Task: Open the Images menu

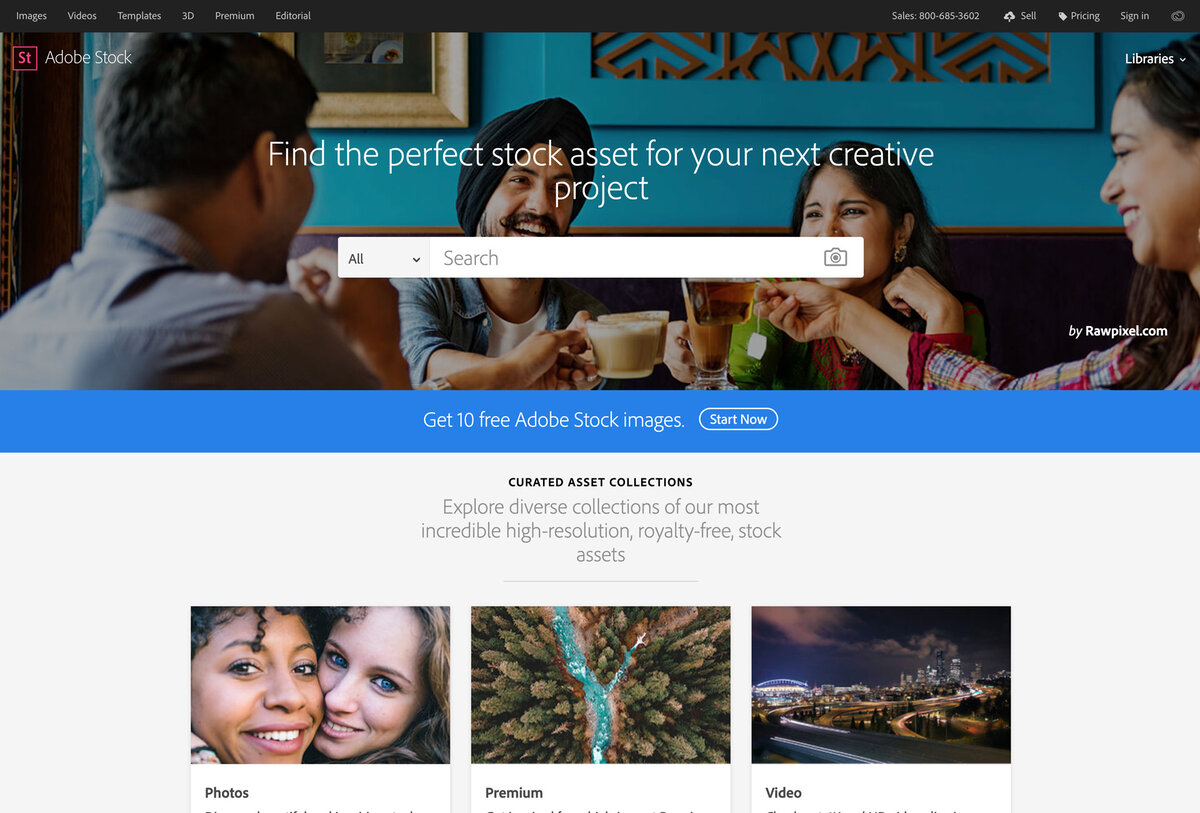Action: 31,16
